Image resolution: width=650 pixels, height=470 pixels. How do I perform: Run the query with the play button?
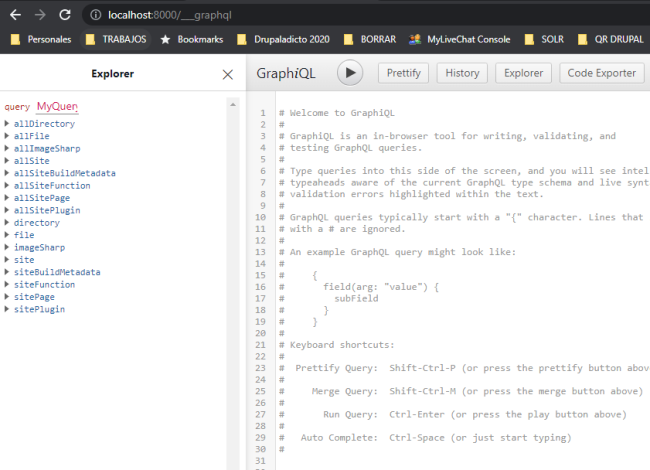click(x=350, y=73)
